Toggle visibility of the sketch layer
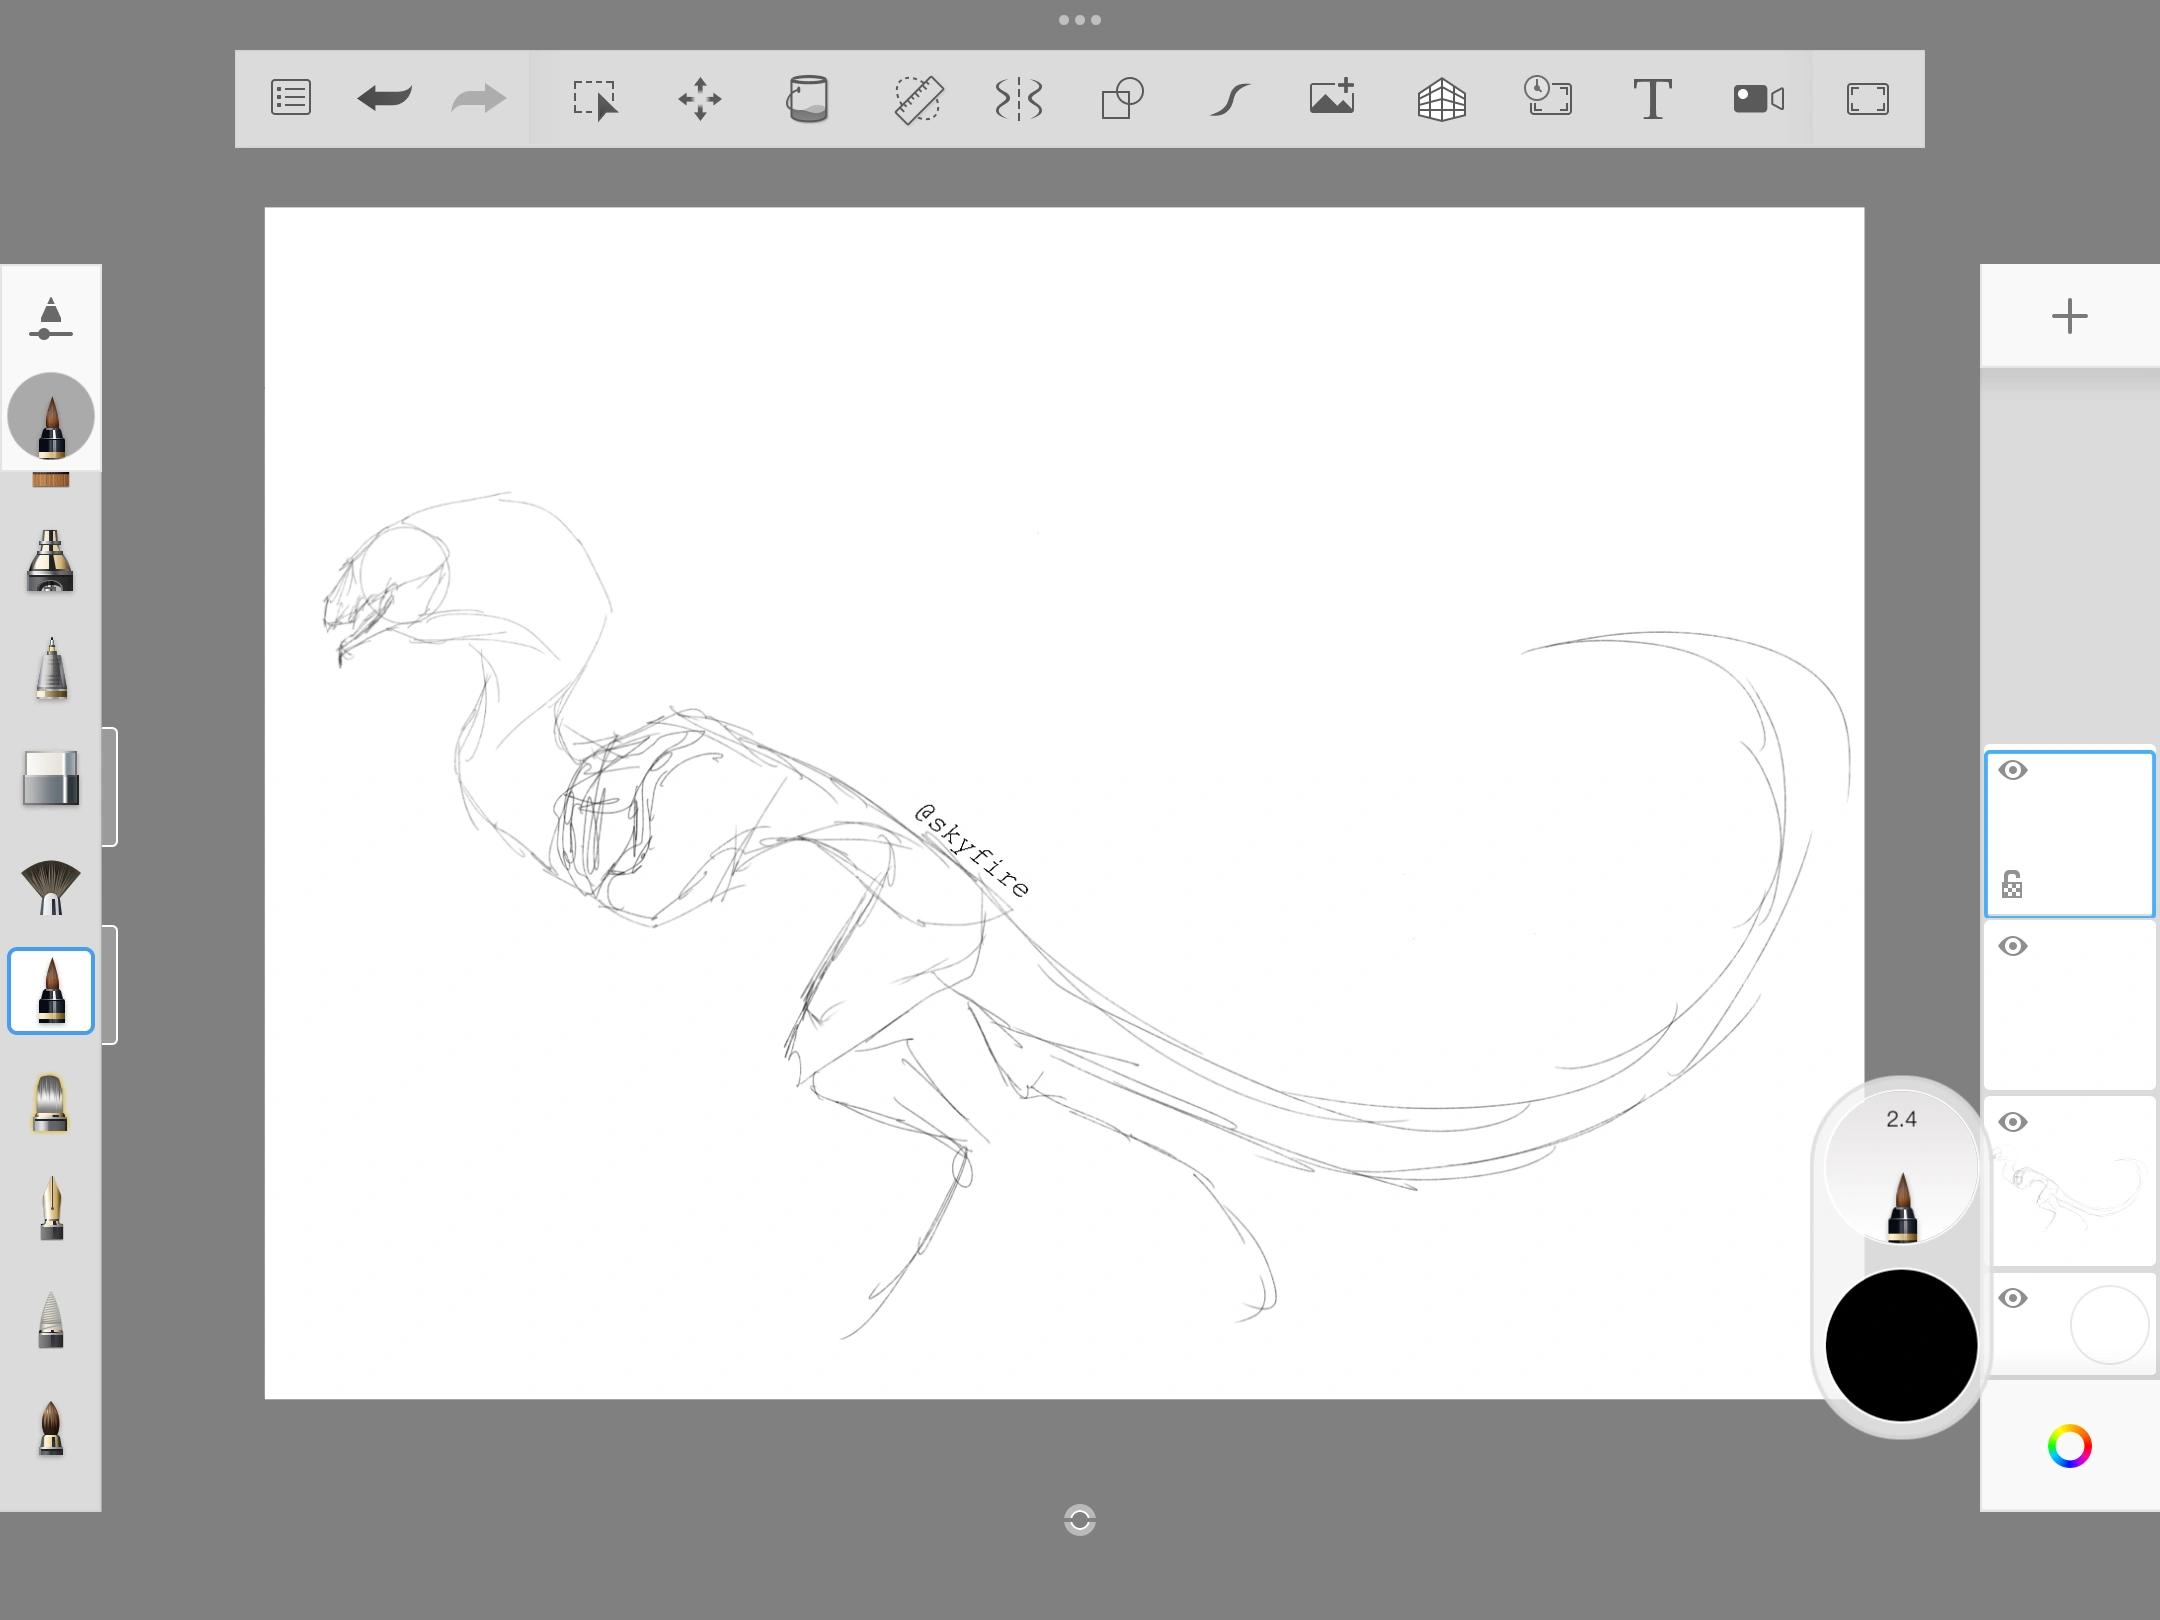2160x1620 pixels. [2013, 1122]
